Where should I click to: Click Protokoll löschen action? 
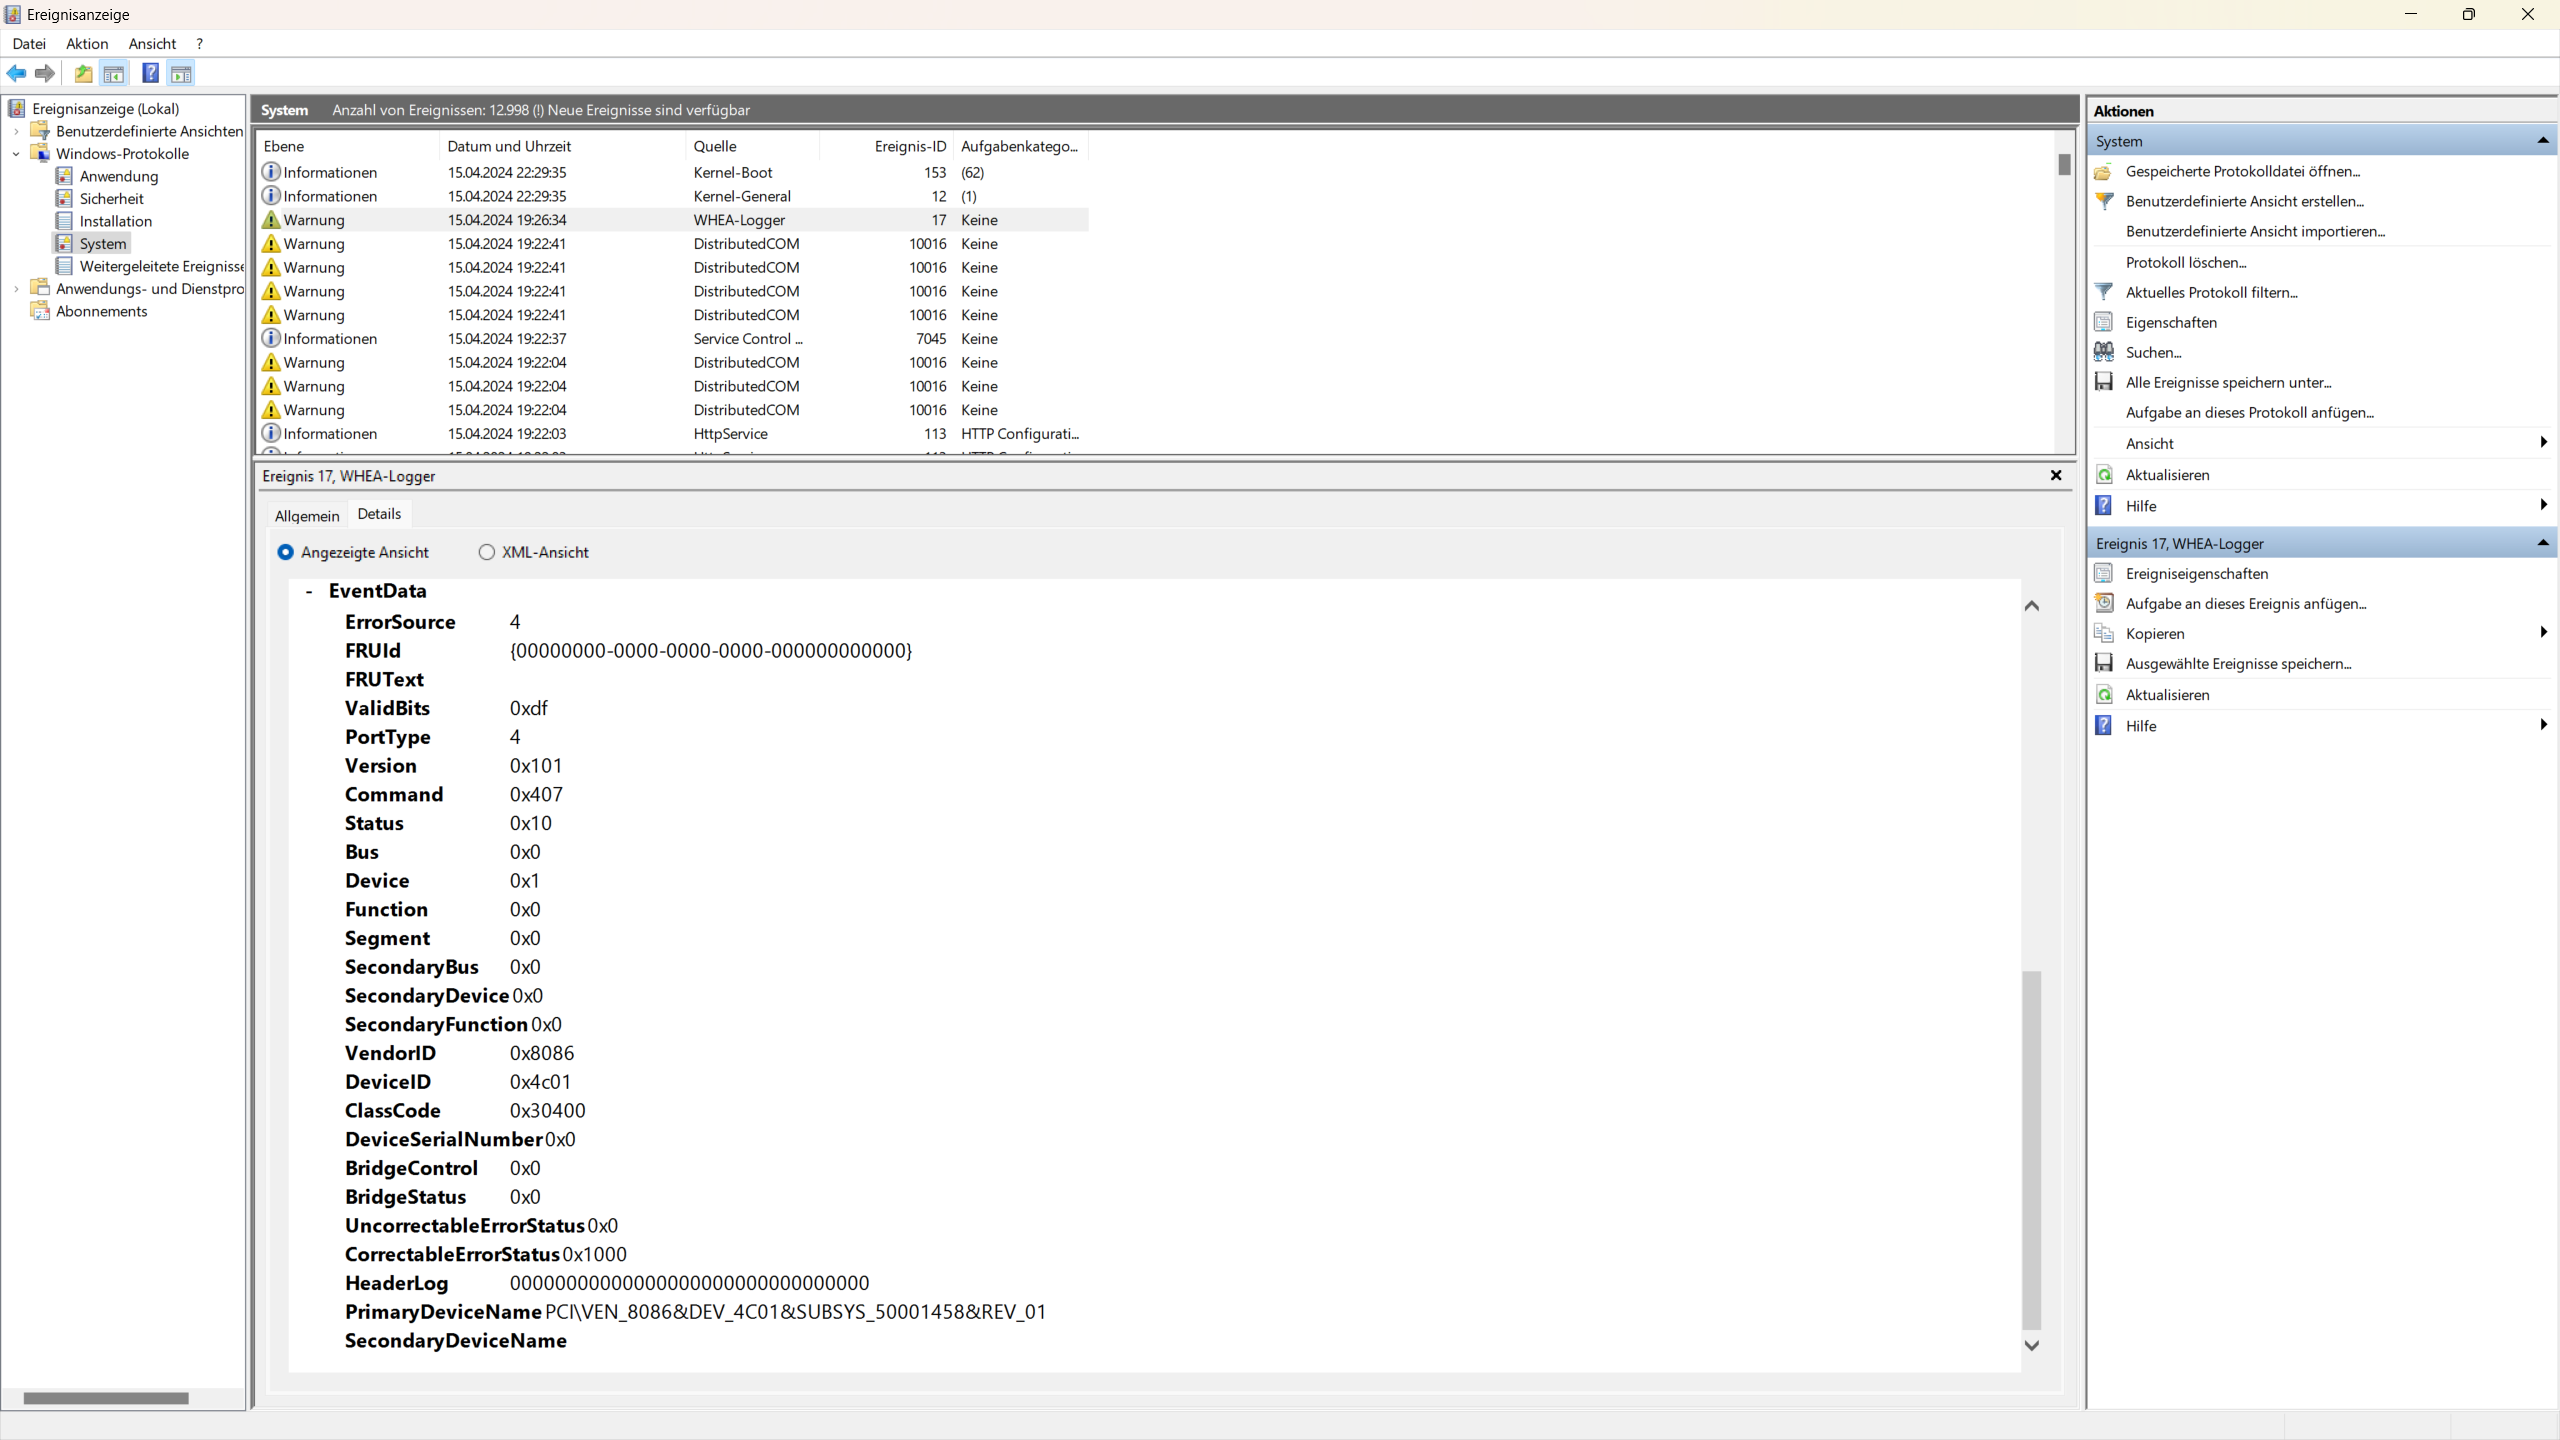(x=2186, y=262)
